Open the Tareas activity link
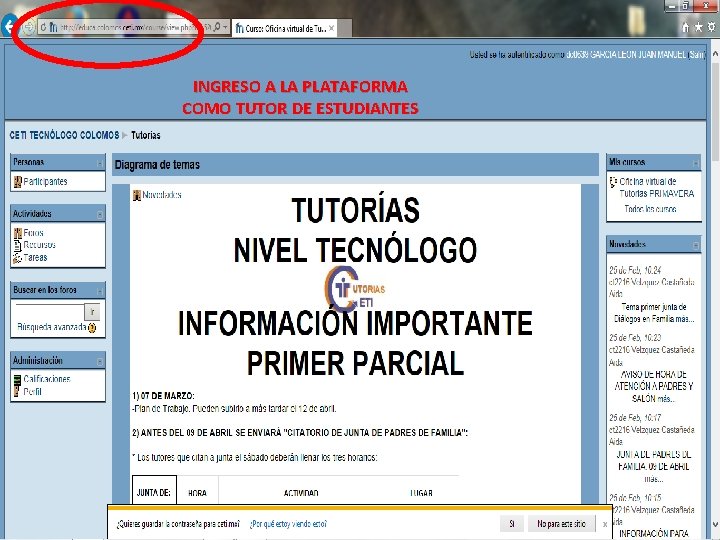720x540 pixels. pos(35,258)
